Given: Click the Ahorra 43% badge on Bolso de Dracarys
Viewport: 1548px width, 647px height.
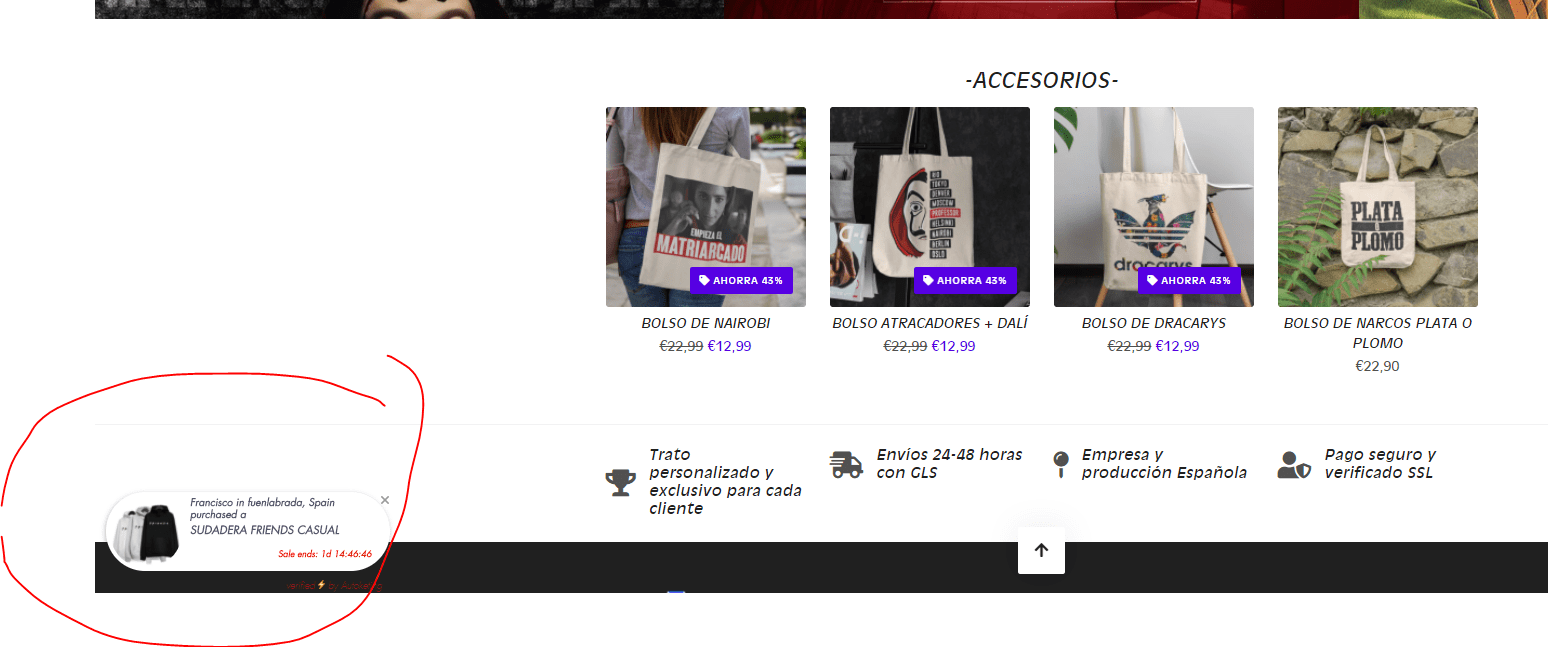Looking at the screenshot, I should pos(1189,280).
